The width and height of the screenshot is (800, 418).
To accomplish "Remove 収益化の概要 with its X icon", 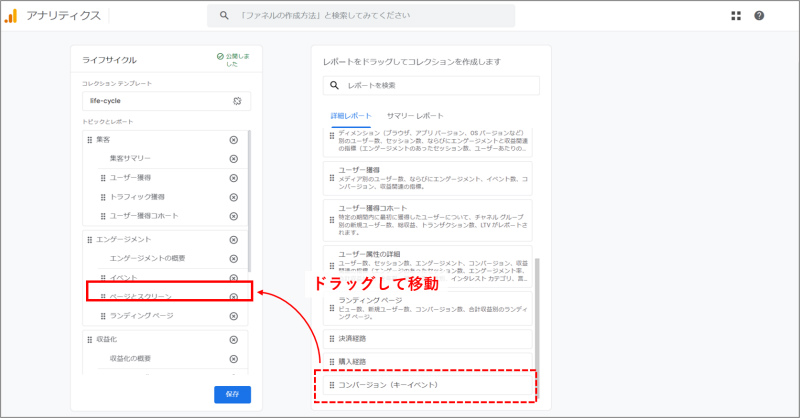I will point(234,359).
